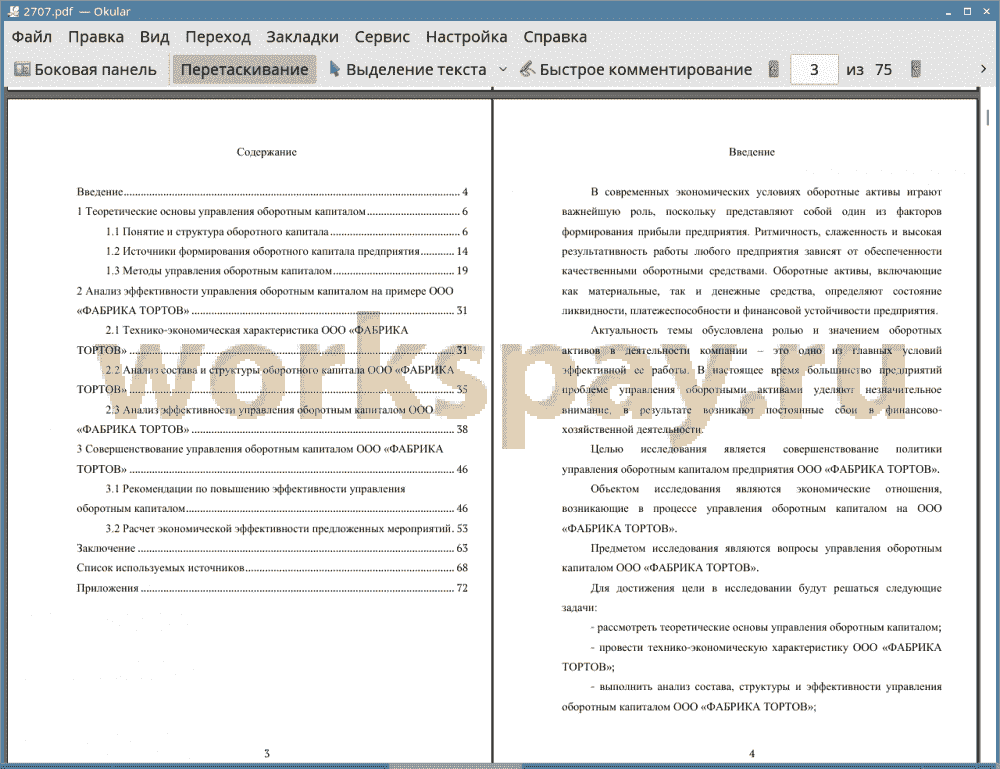Close the Okular window
The width and height of the screenshot is (1000, 769).
[x=987, y=11]
